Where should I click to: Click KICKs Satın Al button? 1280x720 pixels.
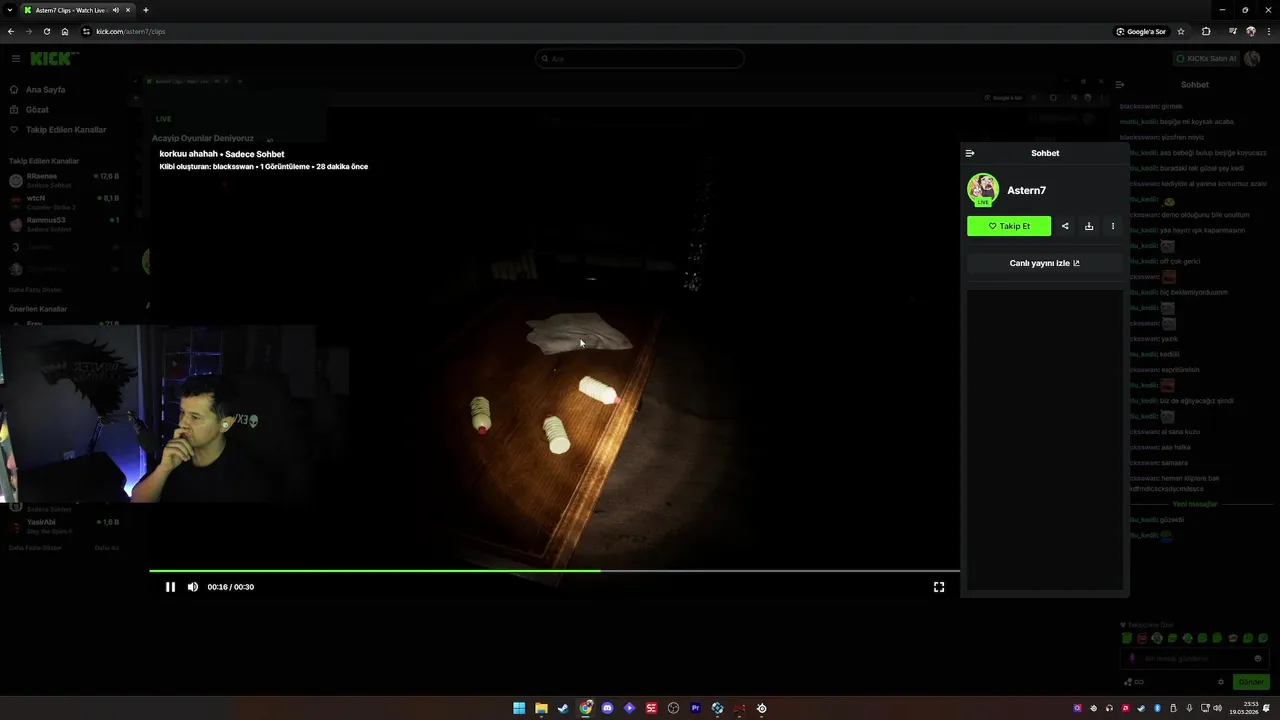point(1206,59)
